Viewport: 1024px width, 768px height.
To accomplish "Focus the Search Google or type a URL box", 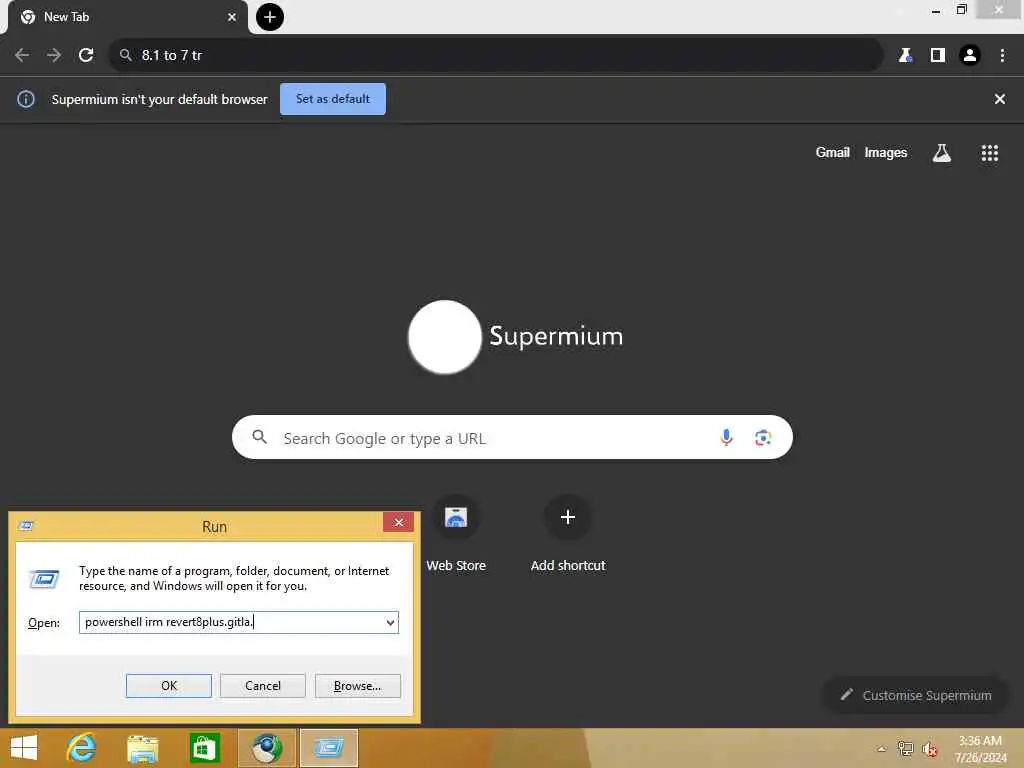I will [x=512, y=437].
